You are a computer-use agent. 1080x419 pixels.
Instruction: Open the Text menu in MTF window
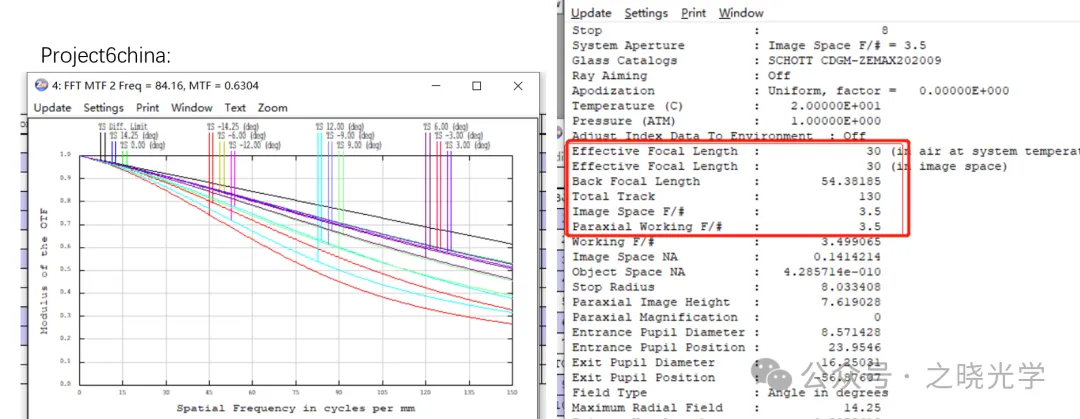(x=235, y=108)
